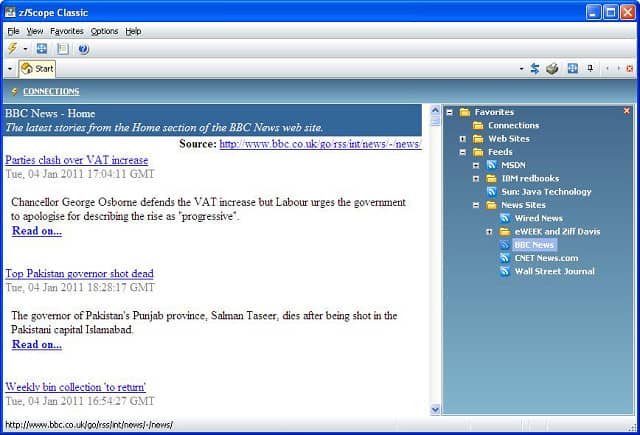Image resolution: width=640 pixels, height=435 pixels.
Task: Open the dropdown arrow beside the lightning bolt icon
Action: [x=25, y=49]
